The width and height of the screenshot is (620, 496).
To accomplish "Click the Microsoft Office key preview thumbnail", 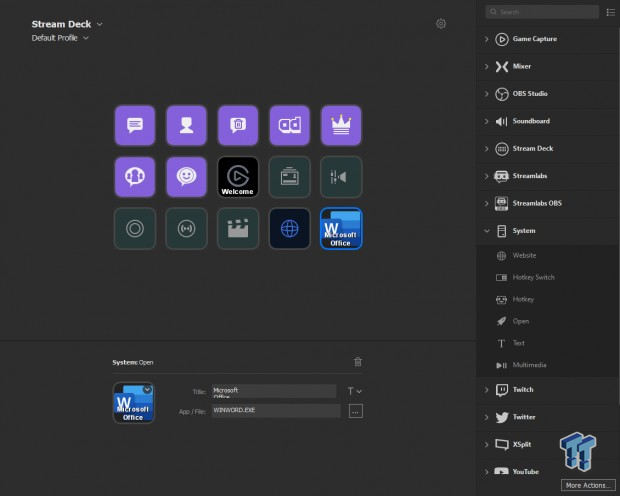I will 134,403.
